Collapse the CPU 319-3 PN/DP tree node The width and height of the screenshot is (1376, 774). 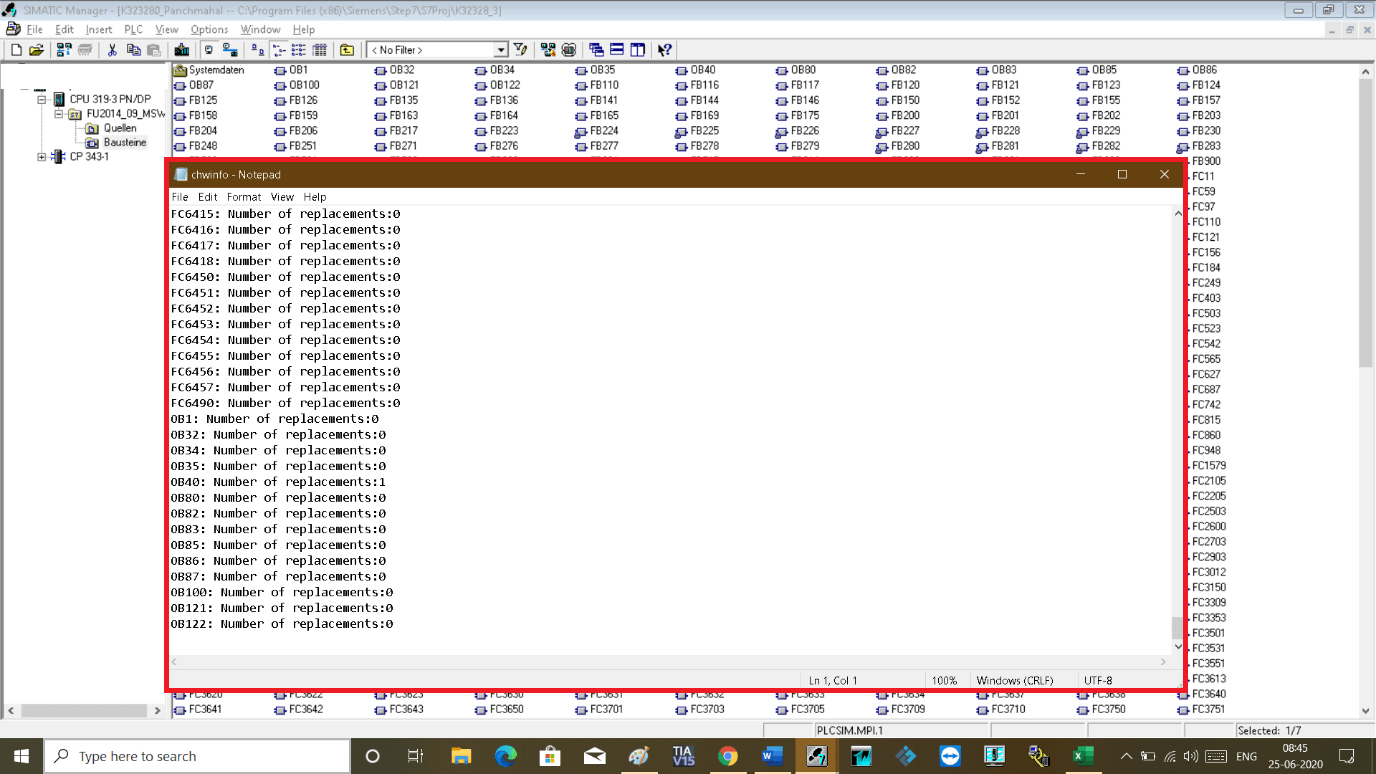coord(42,100)
